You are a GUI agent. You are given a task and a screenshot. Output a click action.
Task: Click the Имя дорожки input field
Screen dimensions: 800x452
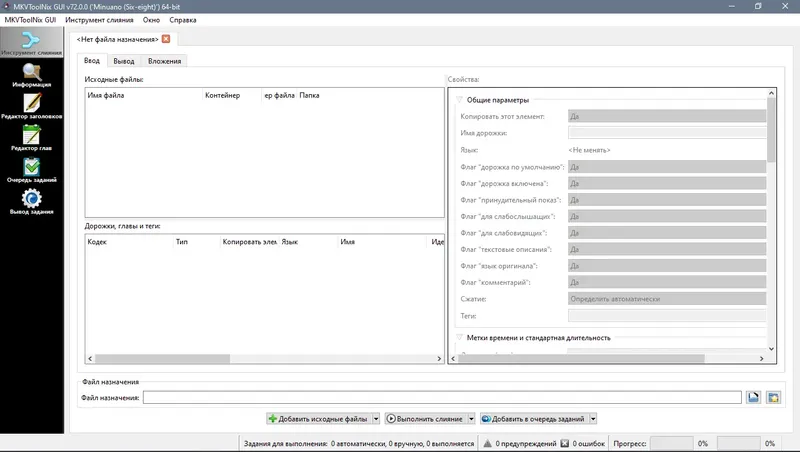(667, 133)
